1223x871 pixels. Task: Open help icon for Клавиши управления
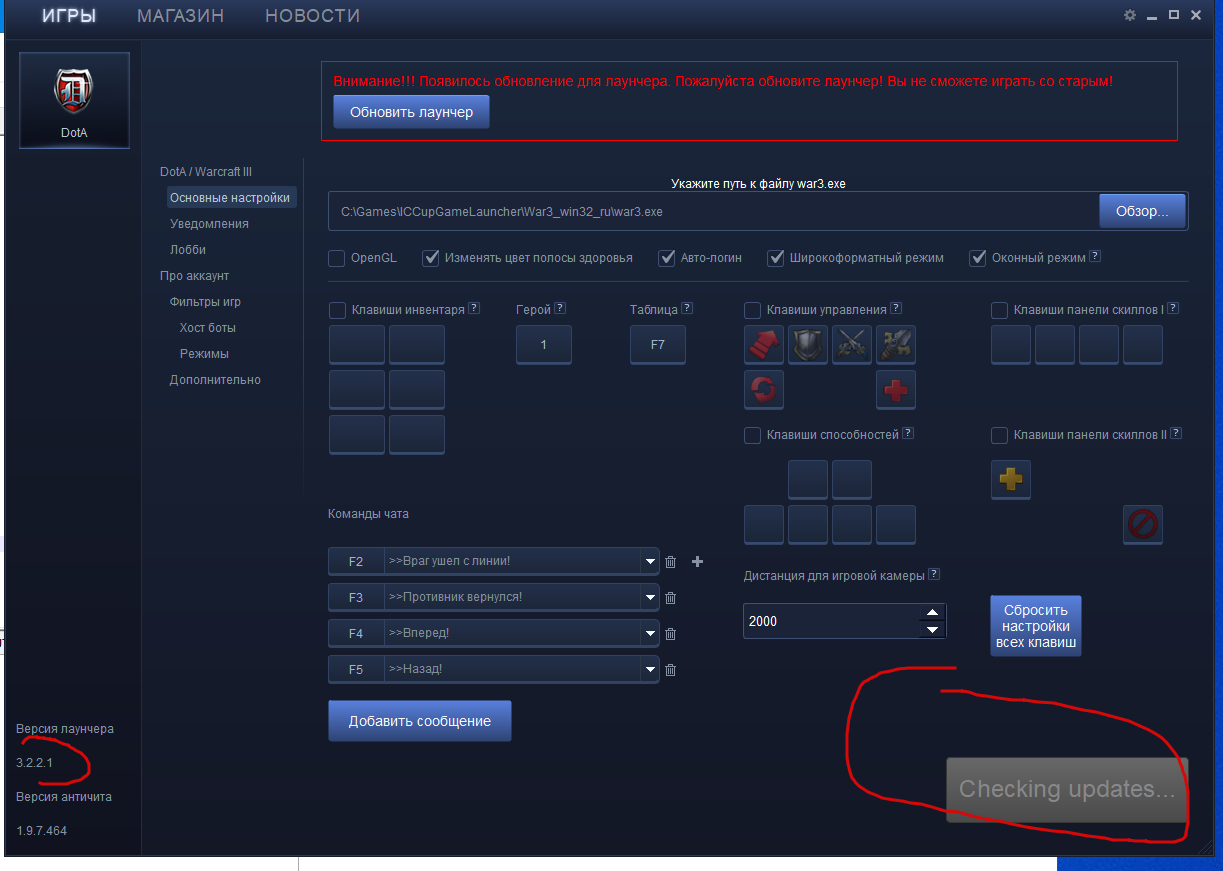click(x=896, y=308)
